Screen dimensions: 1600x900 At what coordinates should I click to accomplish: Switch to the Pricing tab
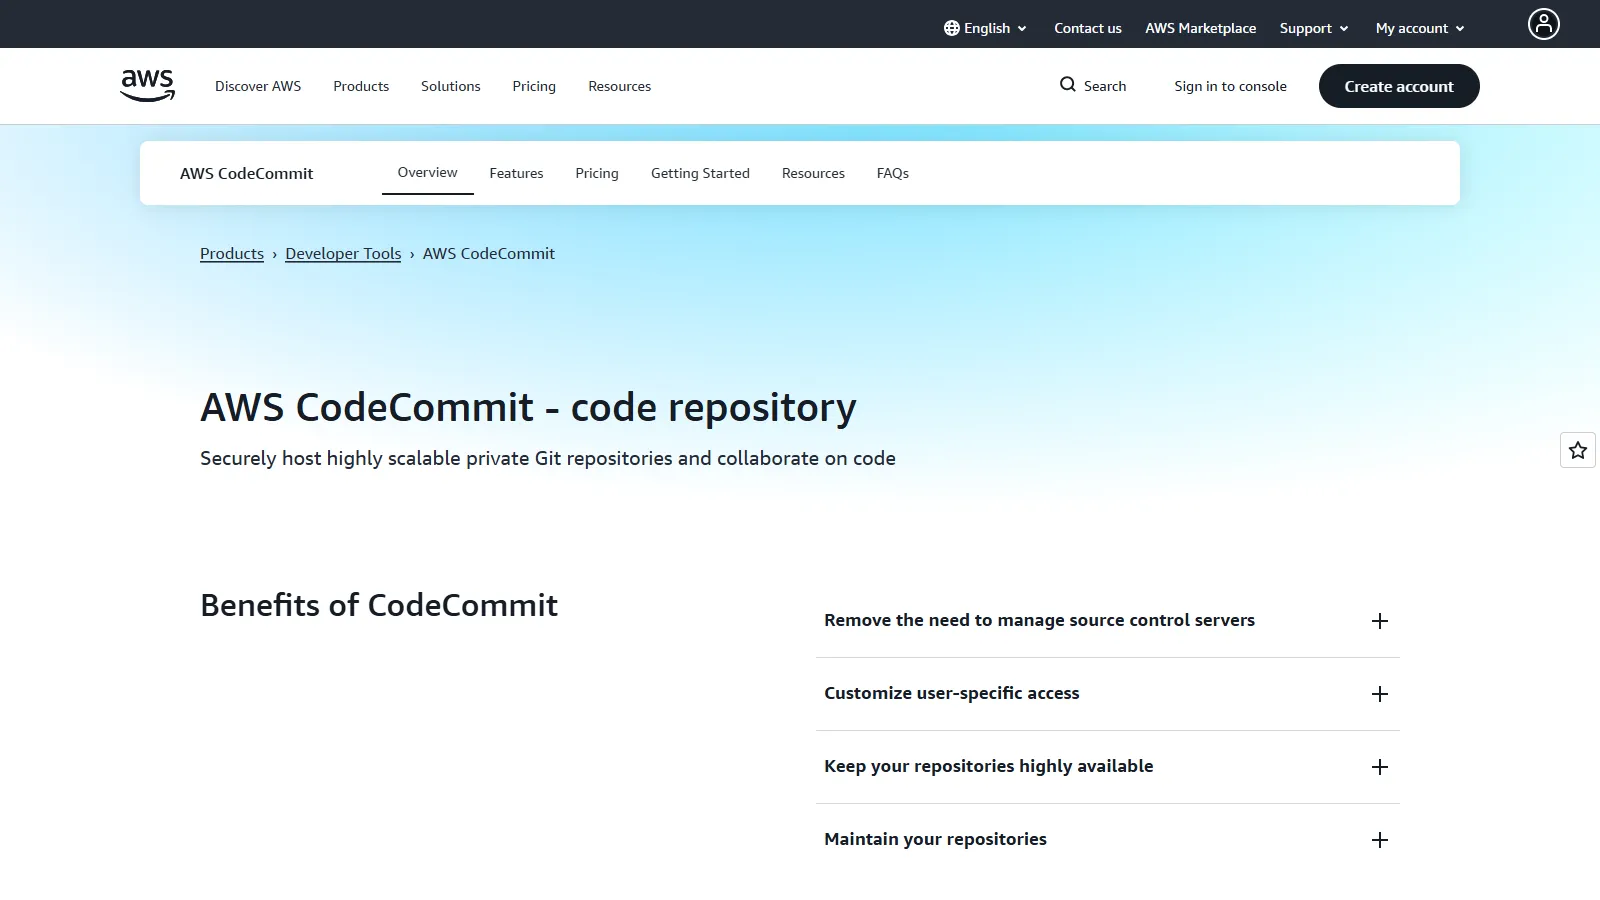[596, 172]
